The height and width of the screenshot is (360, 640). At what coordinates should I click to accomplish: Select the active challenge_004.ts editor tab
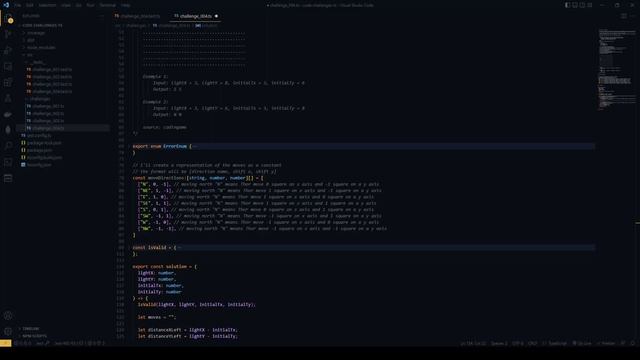(196, 16)
